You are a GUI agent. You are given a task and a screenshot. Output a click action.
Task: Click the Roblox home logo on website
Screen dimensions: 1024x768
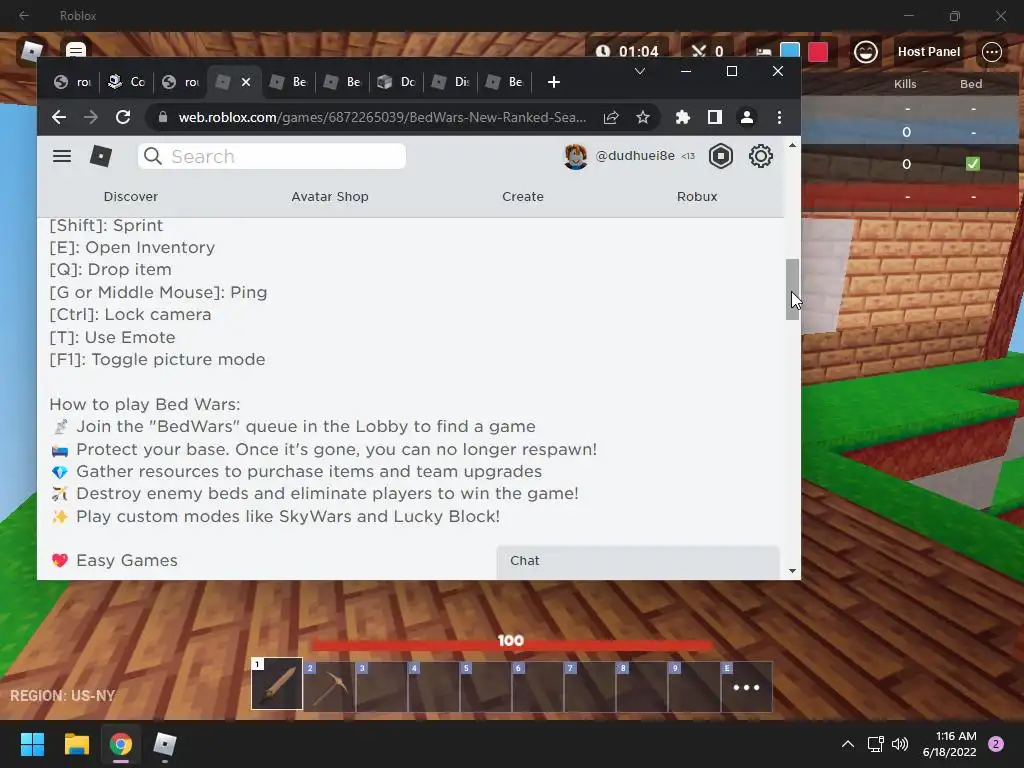[101, 156]
